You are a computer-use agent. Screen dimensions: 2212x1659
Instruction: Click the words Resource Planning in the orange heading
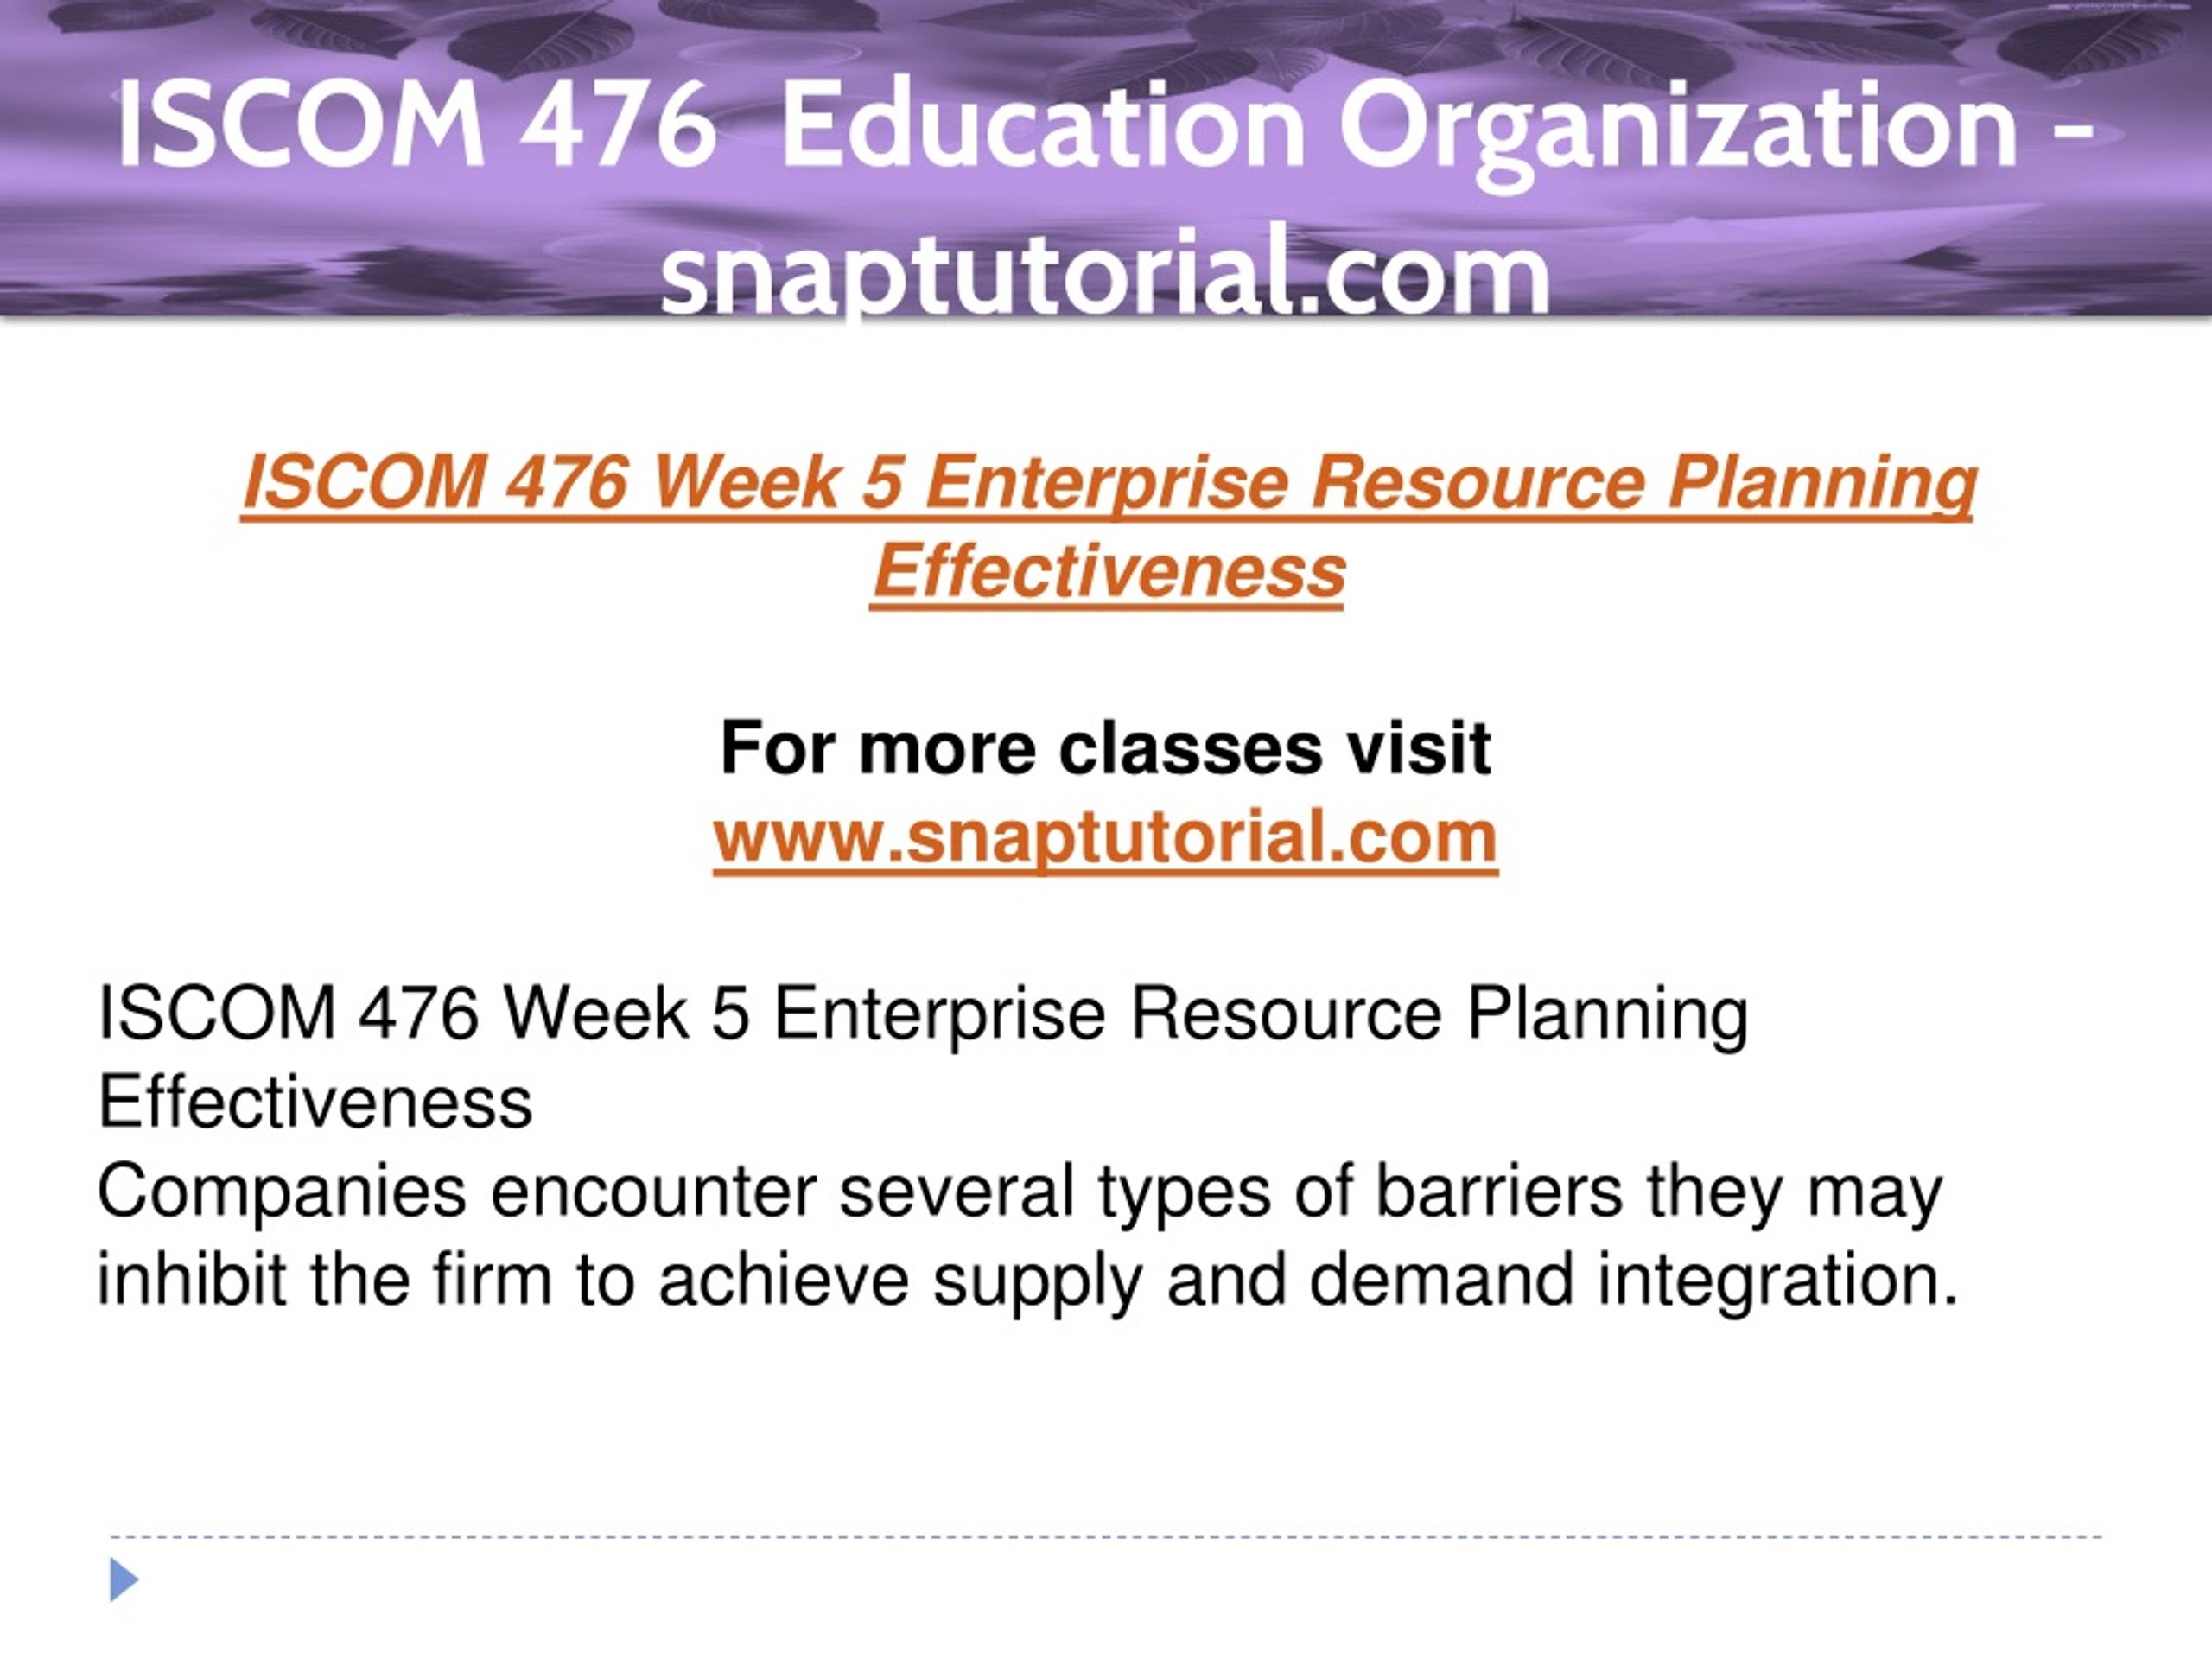click(x=1643, y=482)
